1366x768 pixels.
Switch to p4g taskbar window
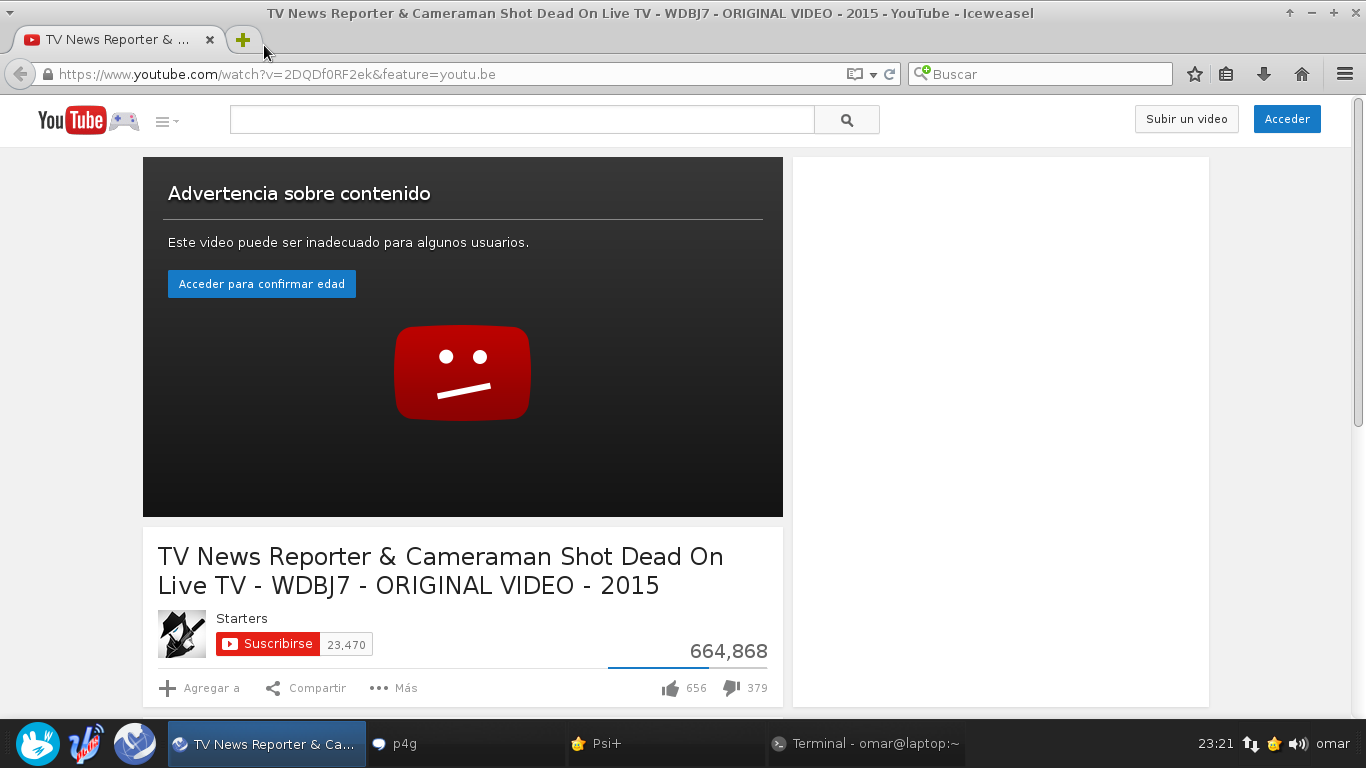click(x=466, y=744)
